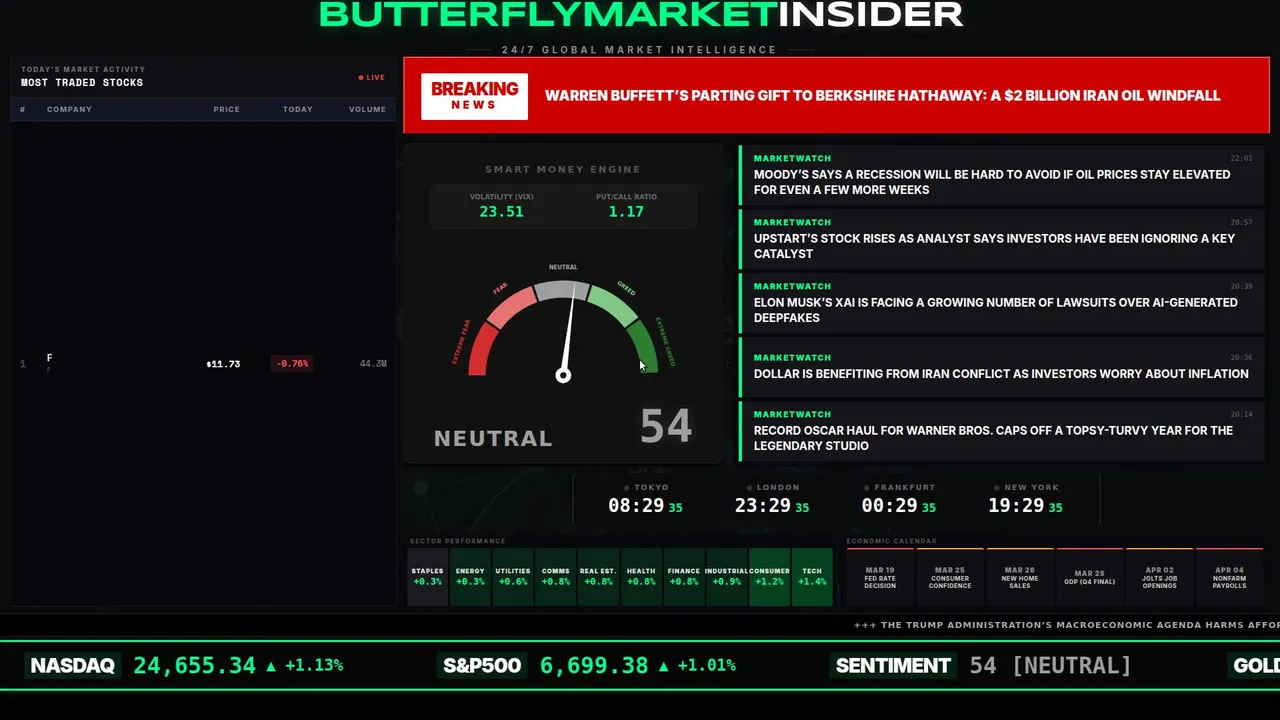Click the NASDAQ ticker label
The width and height of the screenshot is (1280, 720).
pos(73,666)
